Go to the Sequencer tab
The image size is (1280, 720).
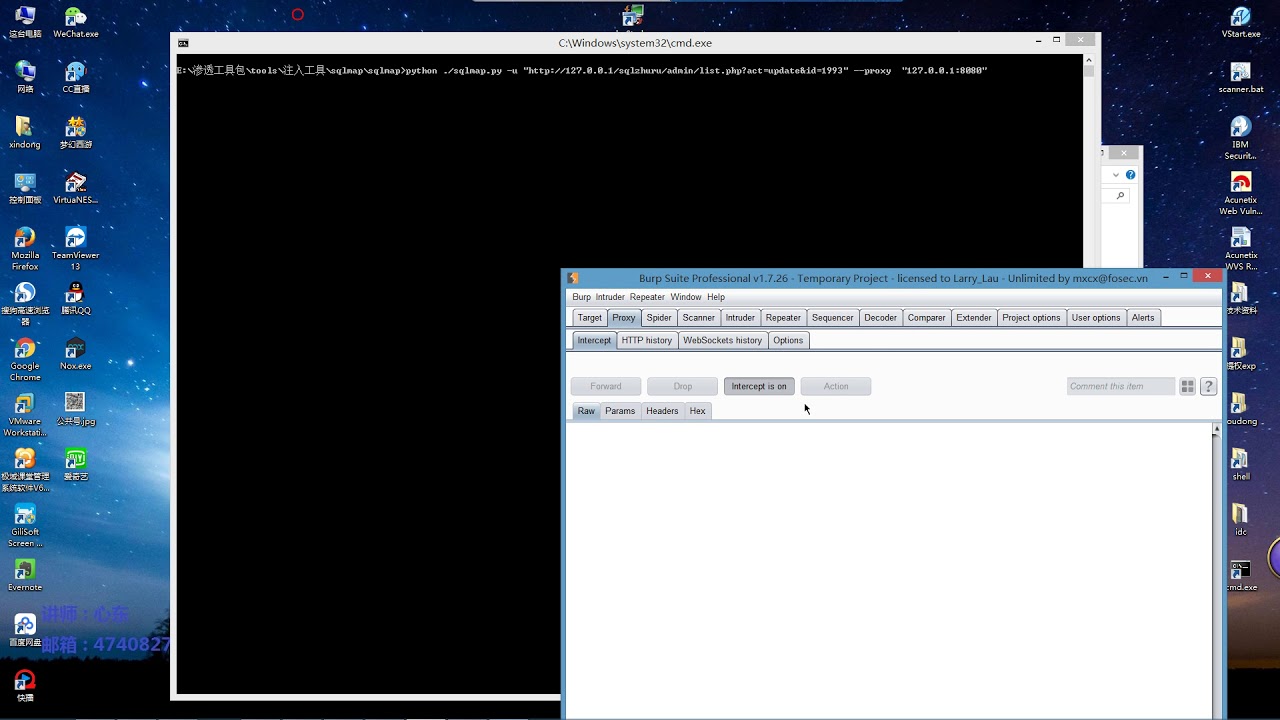coord(832,318)
